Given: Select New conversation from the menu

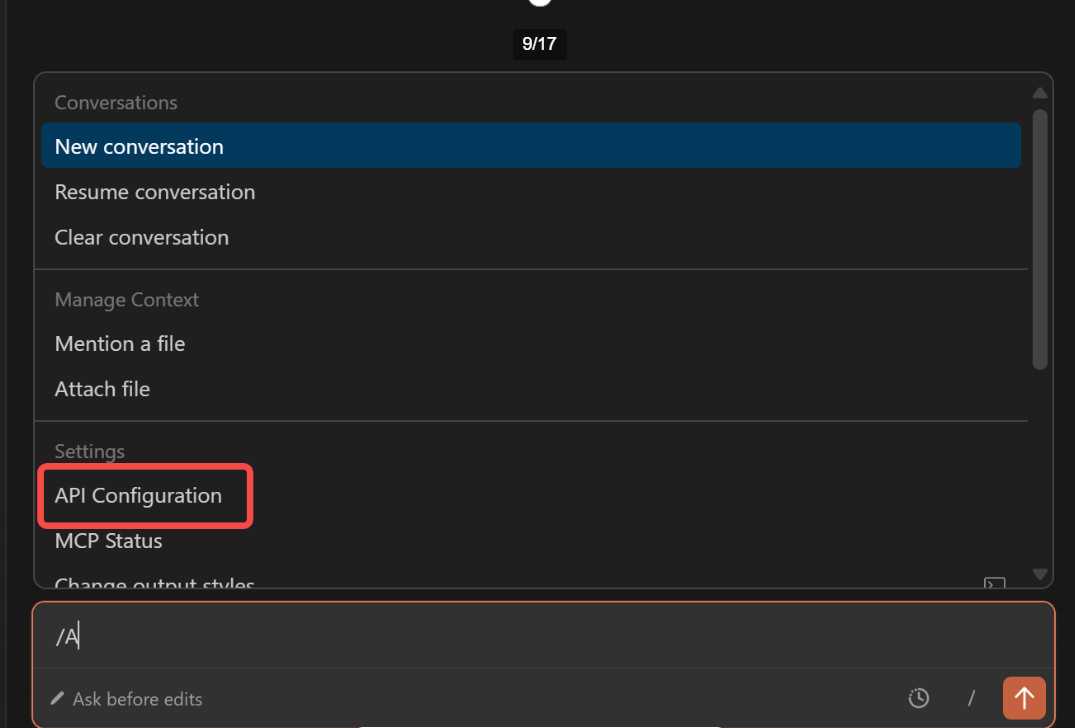Looking at the screenshot, I should (x=139, y=146).
